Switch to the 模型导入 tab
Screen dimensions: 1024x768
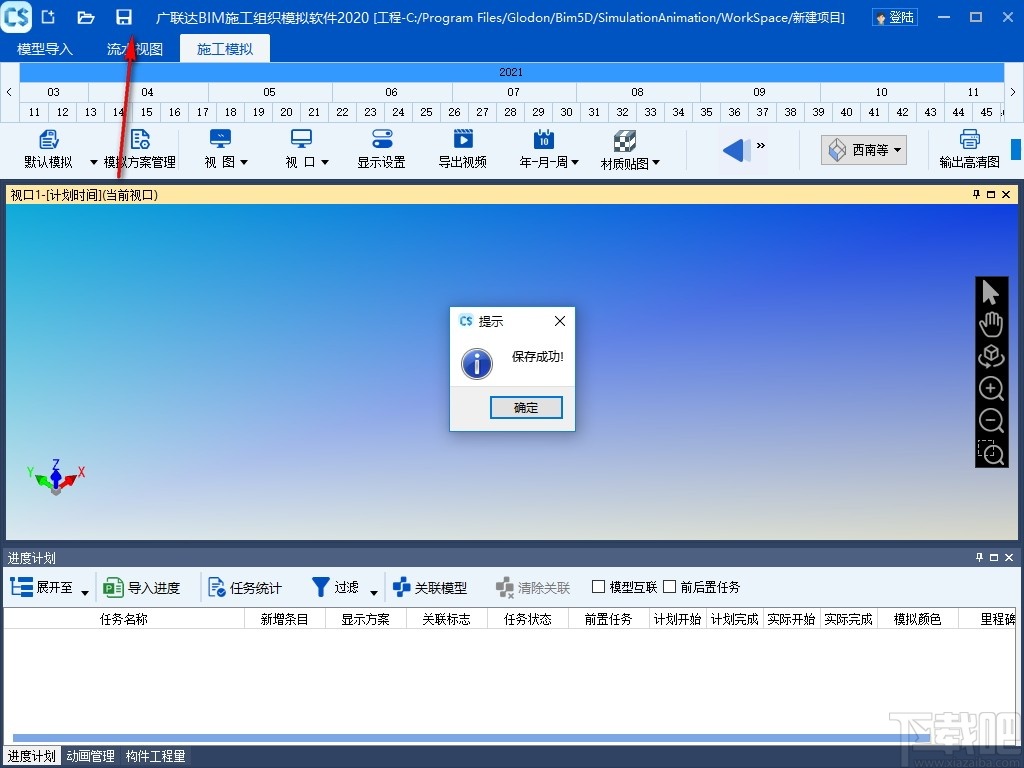point(44,49)
